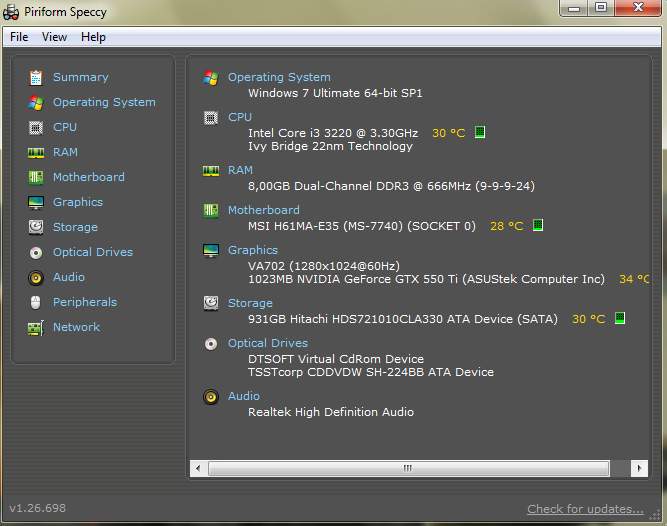This screenshot has height=526, width=667.
Task: Select Audio label in the sidebar
Action: tap(69, 277)
